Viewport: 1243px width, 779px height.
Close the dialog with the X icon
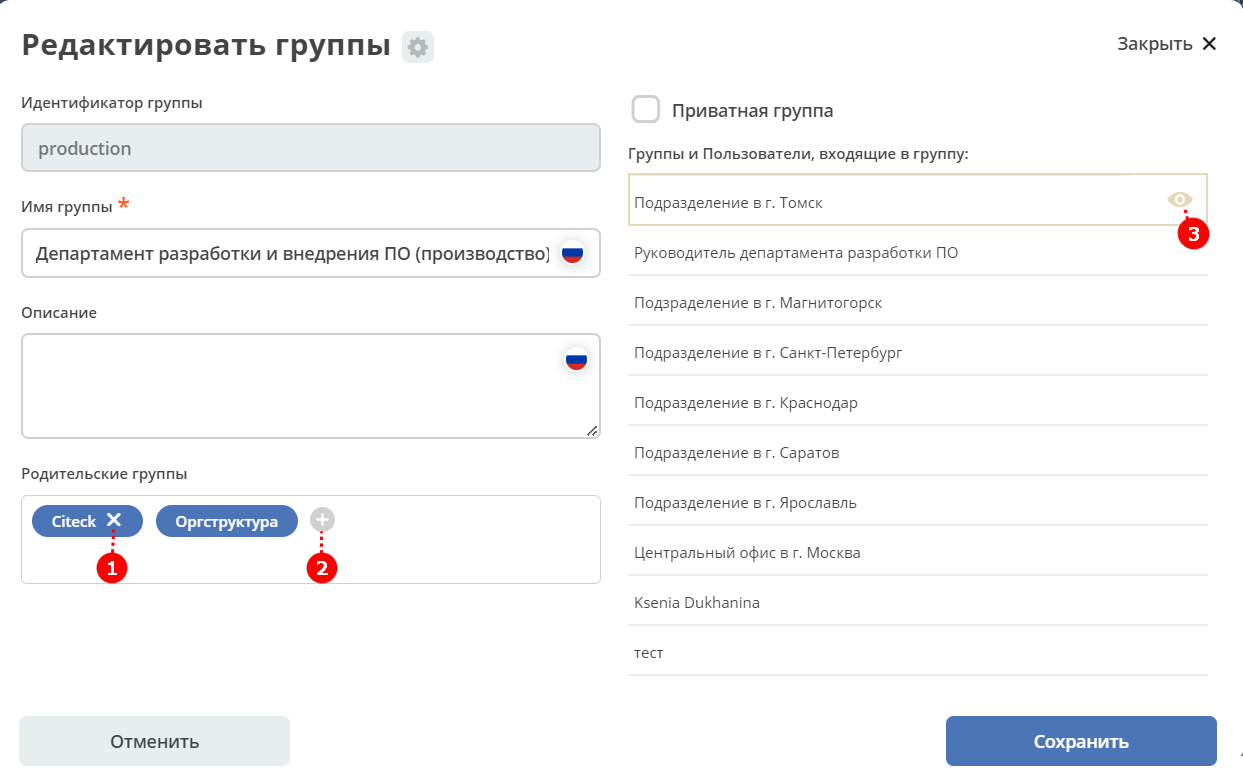1209,43
